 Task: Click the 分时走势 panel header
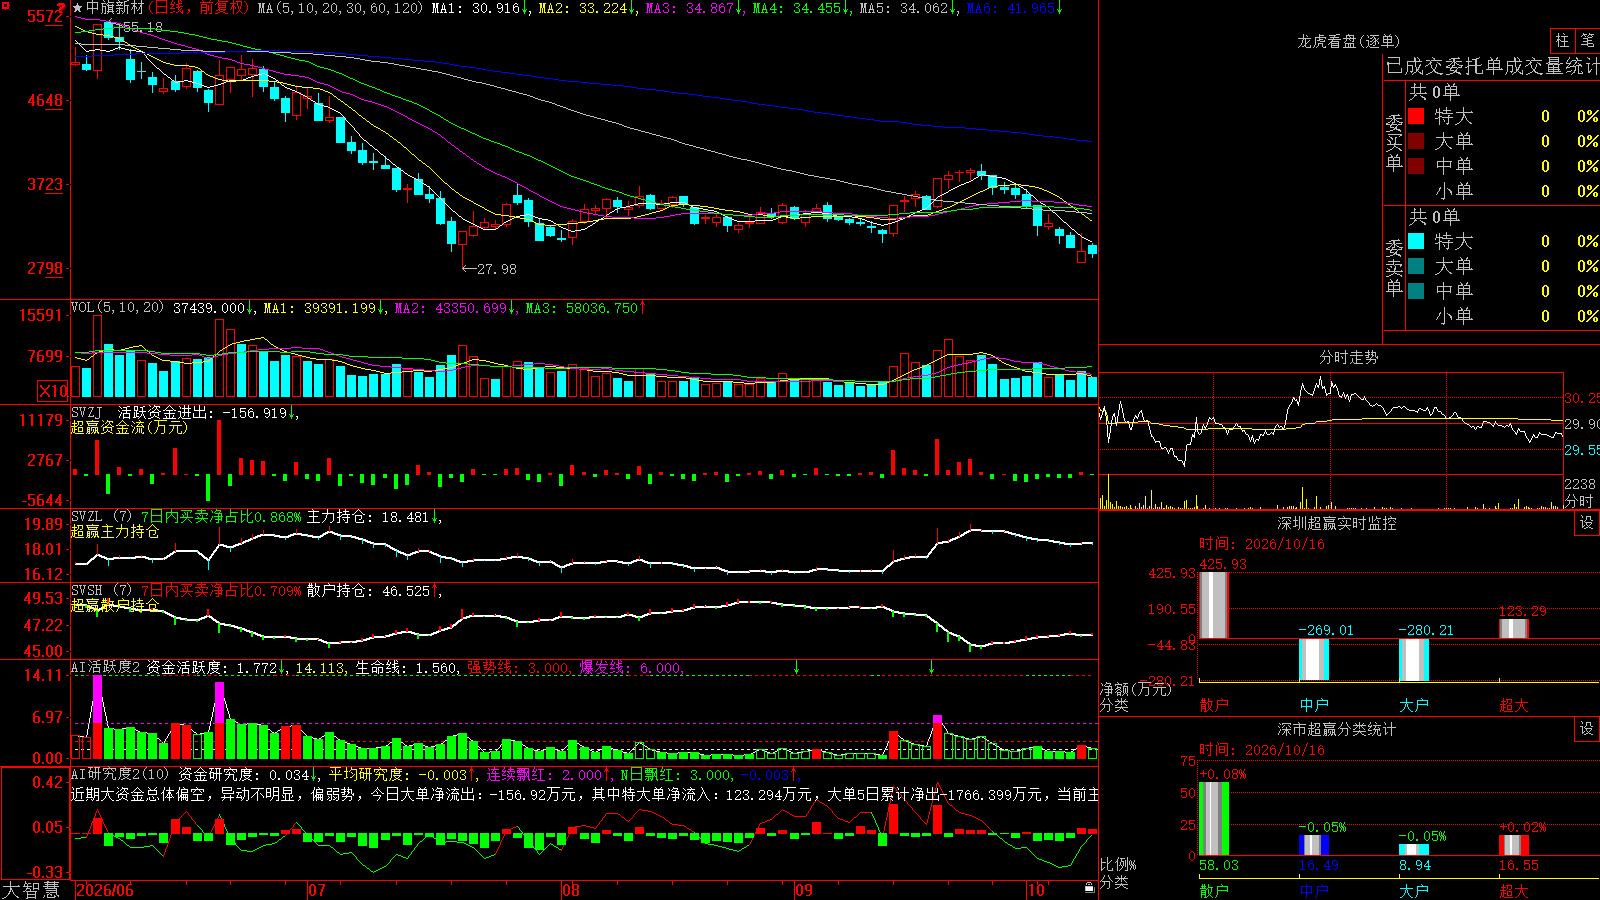(x=1348, y=357)
